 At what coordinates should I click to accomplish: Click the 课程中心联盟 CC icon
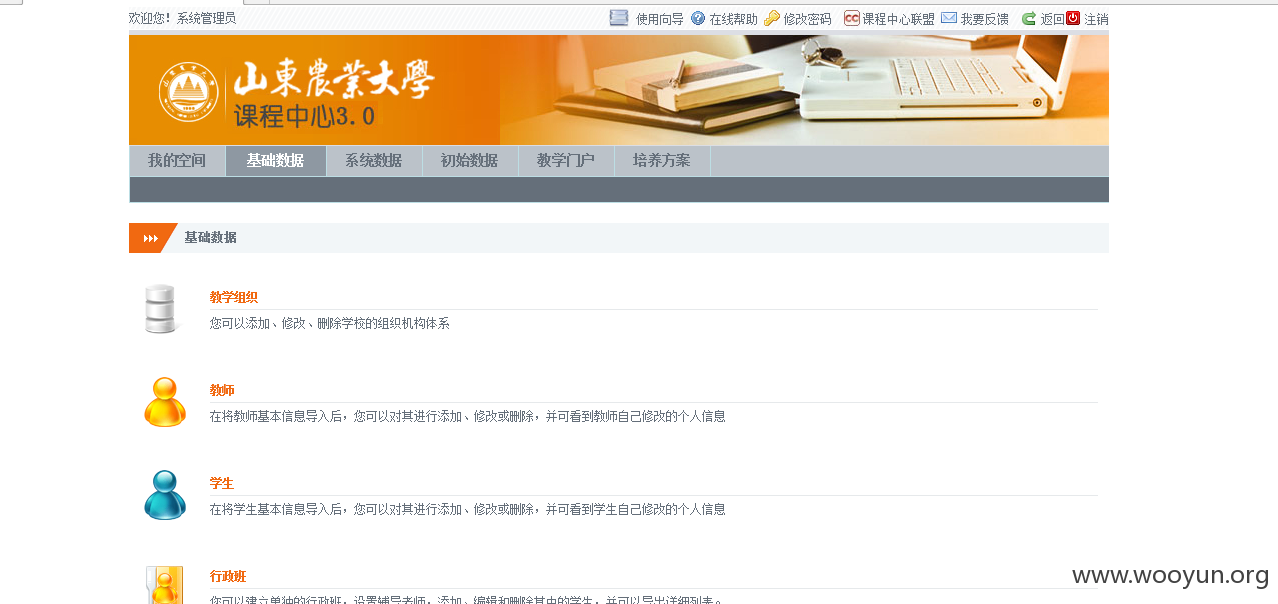(851, 18)
